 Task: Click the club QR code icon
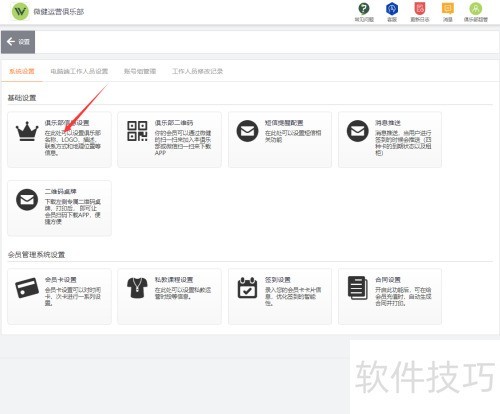point(137,131)
